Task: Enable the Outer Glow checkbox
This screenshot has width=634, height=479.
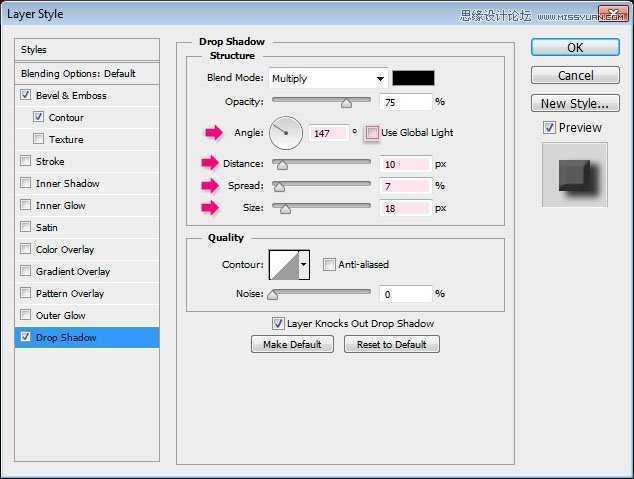Action: (25, 314)
